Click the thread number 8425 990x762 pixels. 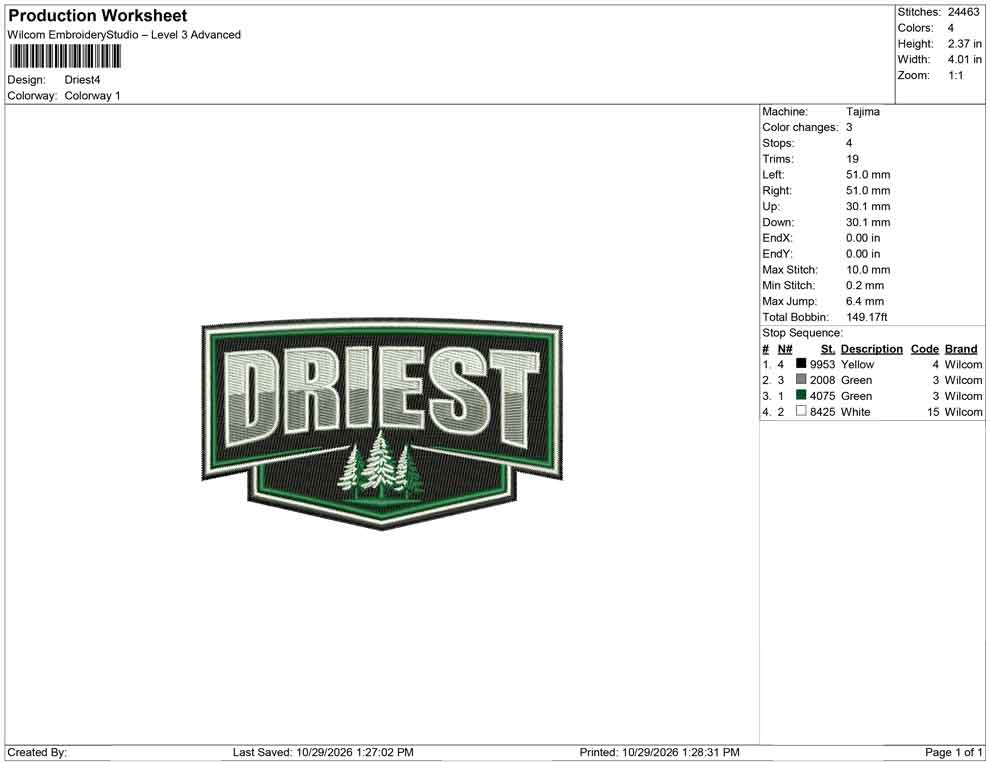(822, 412)
